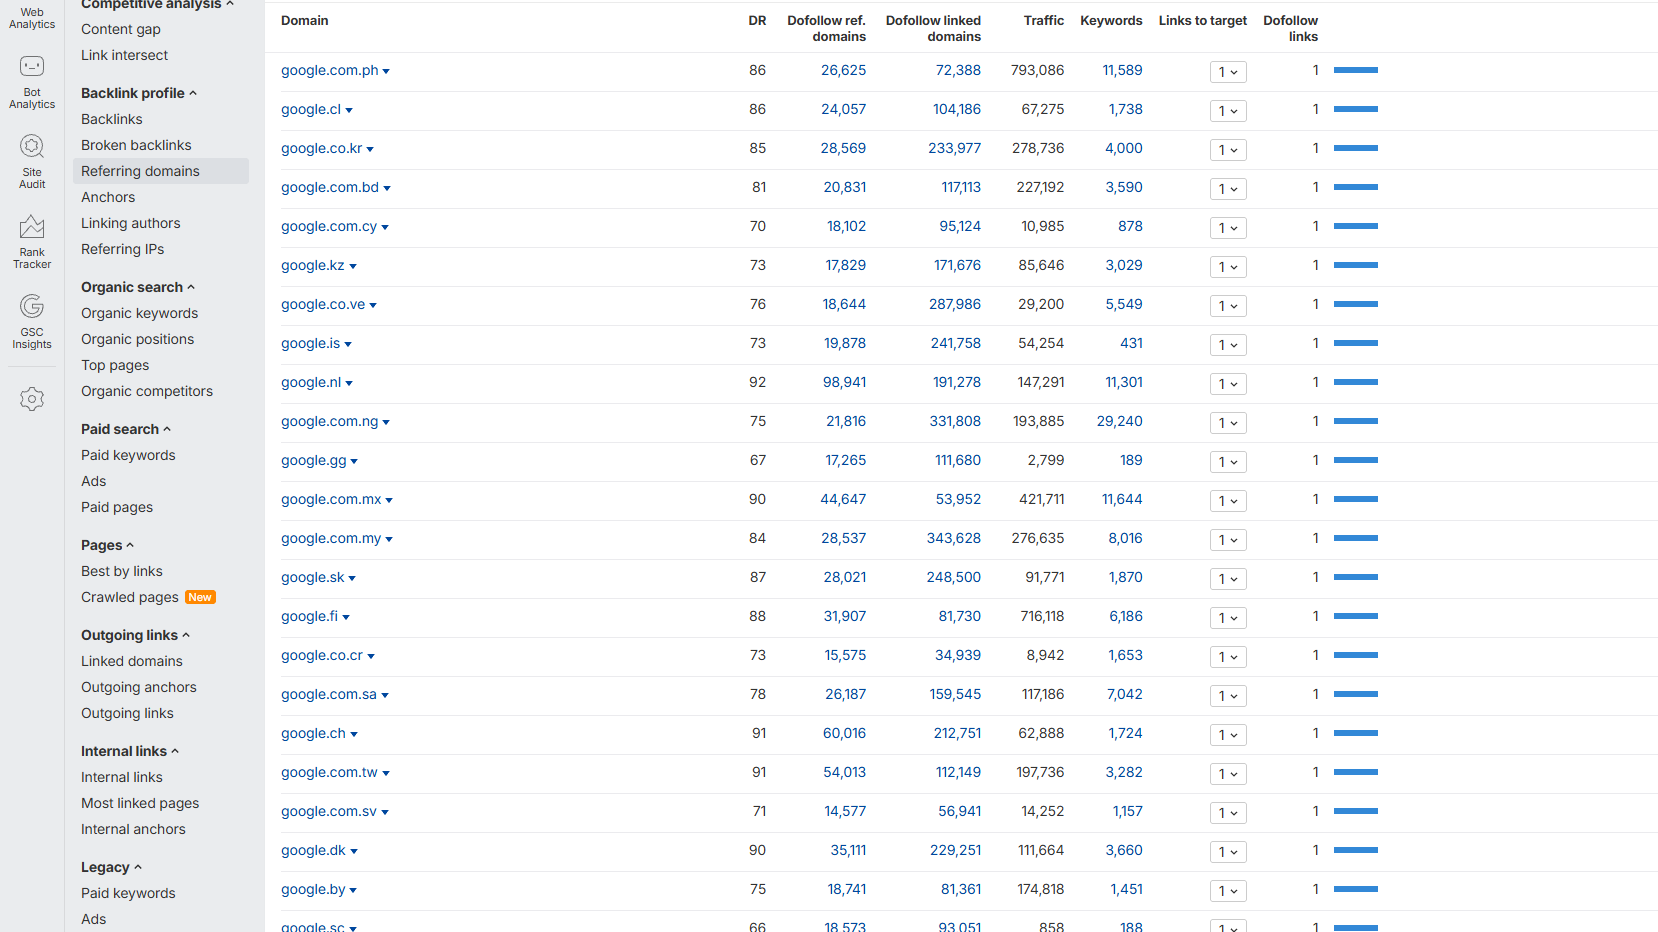
Task: Open the Bot Analytics tool
Action: click(32, 82)
